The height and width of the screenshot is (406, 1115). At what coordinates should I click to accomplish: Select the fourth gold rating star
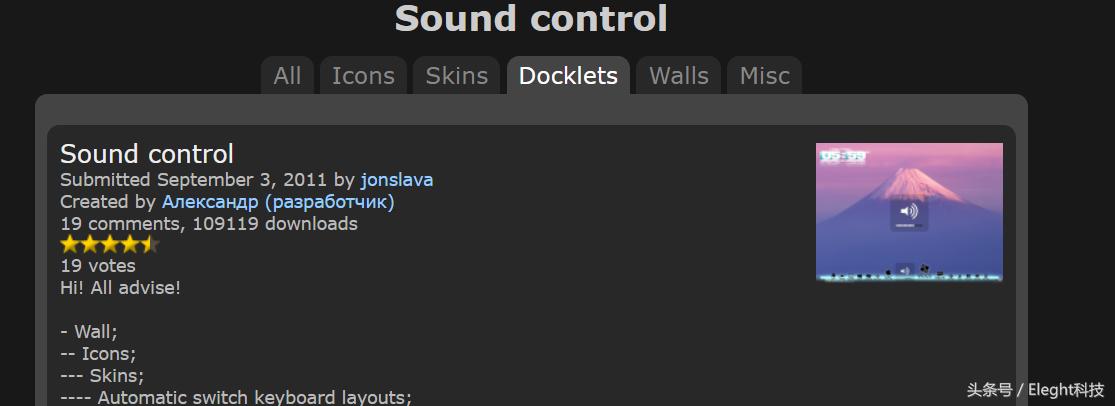[x=130, y=244]
